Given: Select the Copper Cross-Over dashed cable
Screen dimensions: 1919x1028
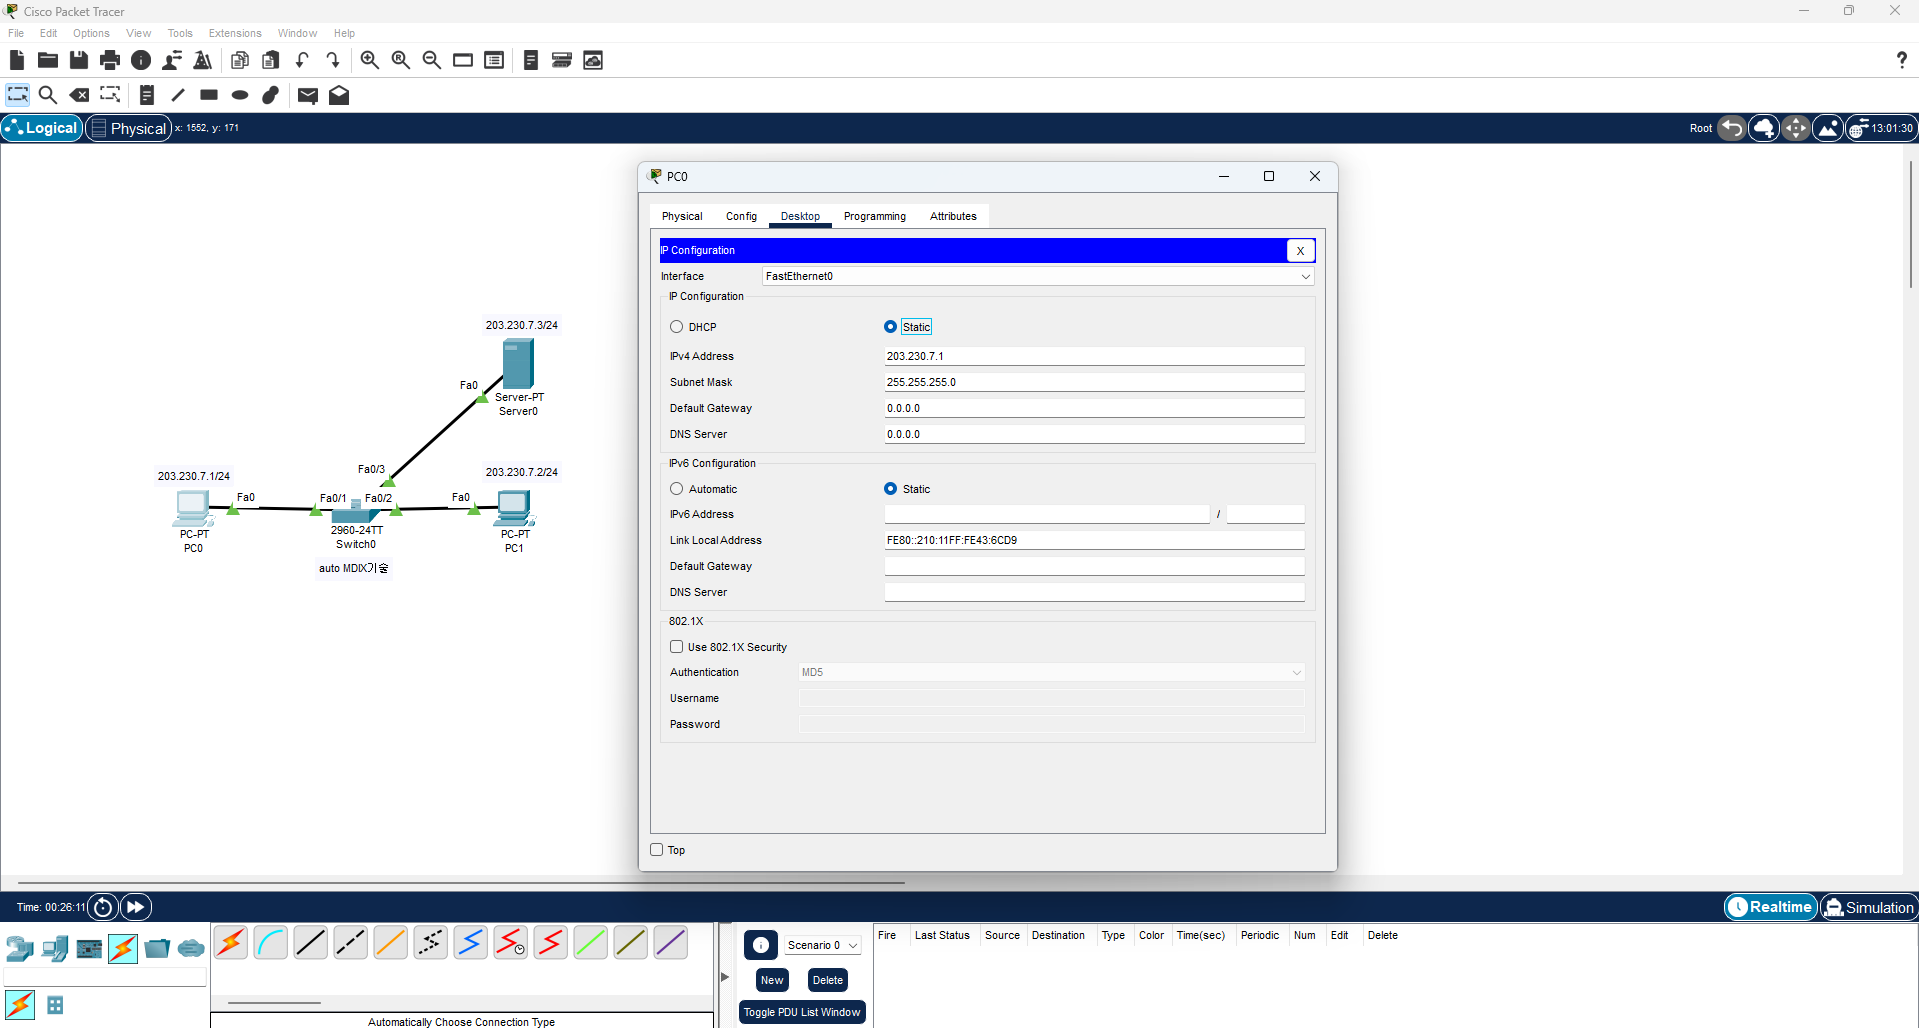Looking at the screenshot, I should [351, 942].
